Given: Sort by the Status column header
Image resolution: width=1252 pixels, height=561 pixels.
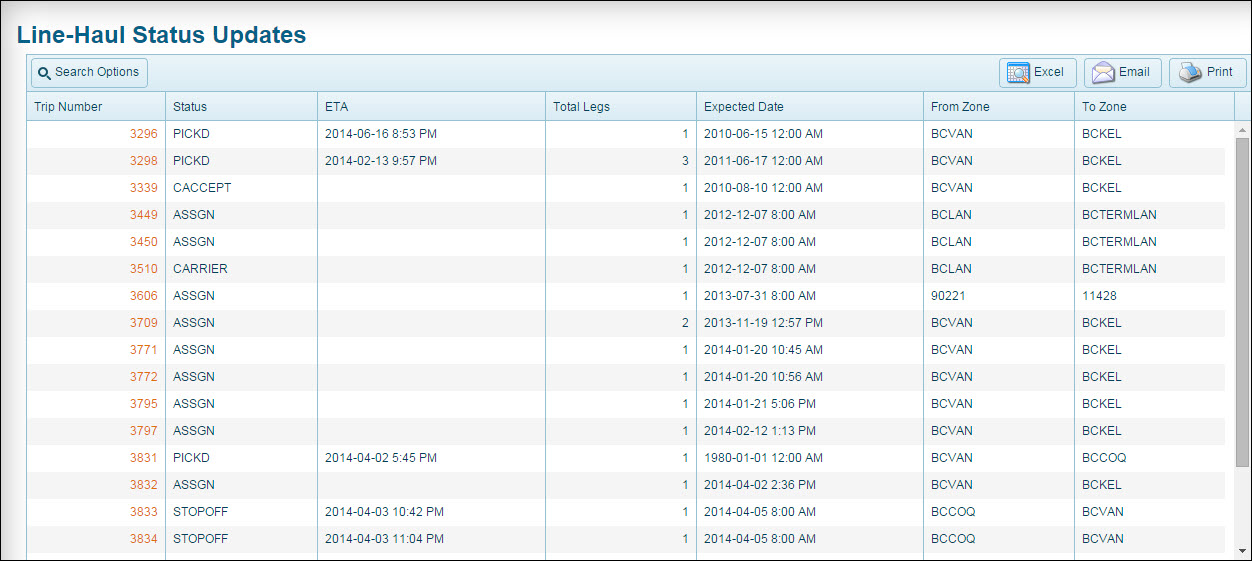Looking at the screenshot, I should point(241,107).
